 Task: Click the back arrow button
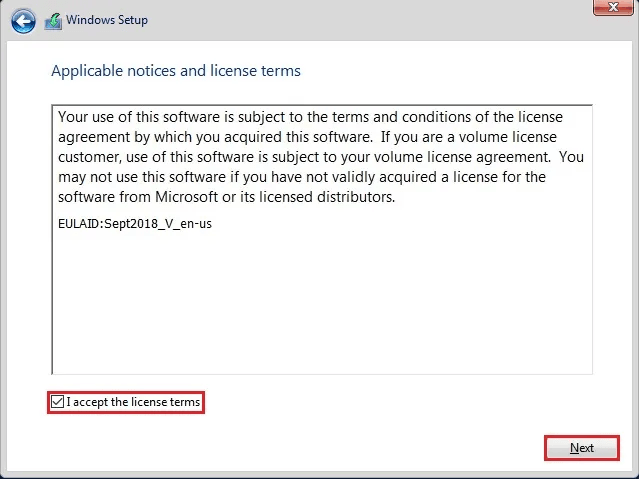26,21
